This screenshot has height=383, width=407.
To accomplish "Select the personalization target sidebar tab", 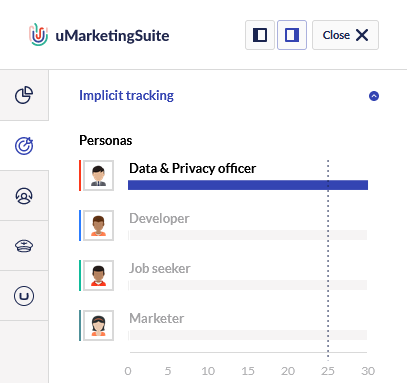I will [24, 146].
